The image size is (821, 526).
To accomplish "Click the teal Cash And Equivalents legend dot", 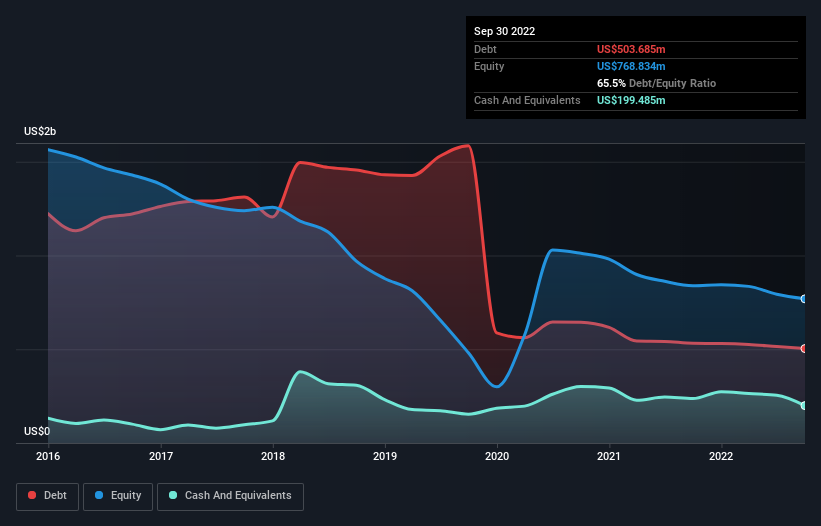I will pos(173,495).
